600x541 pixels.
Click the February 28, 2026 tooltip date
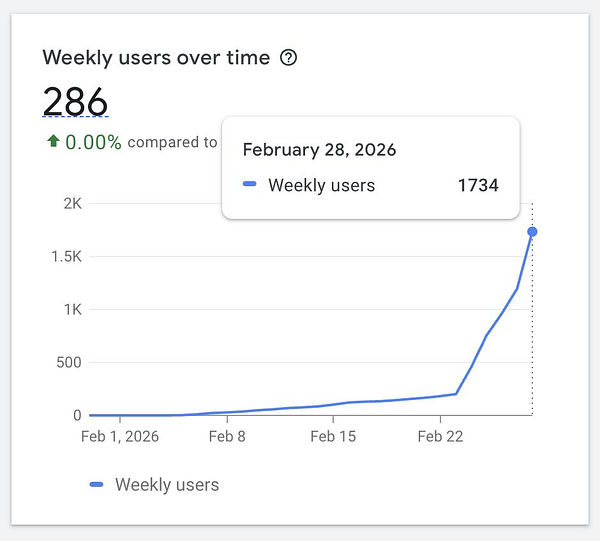[x=319, y=150]
